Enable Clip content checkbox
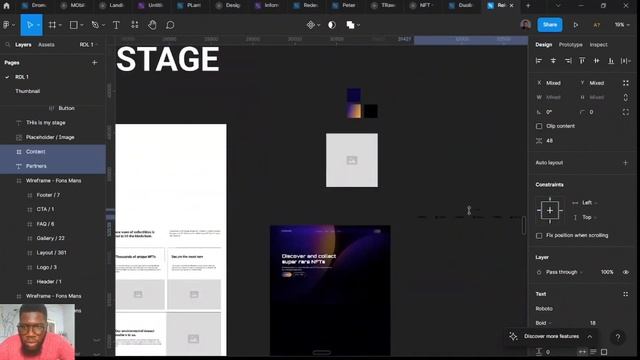Screen dimensions: 640x360 click(539, 126)
